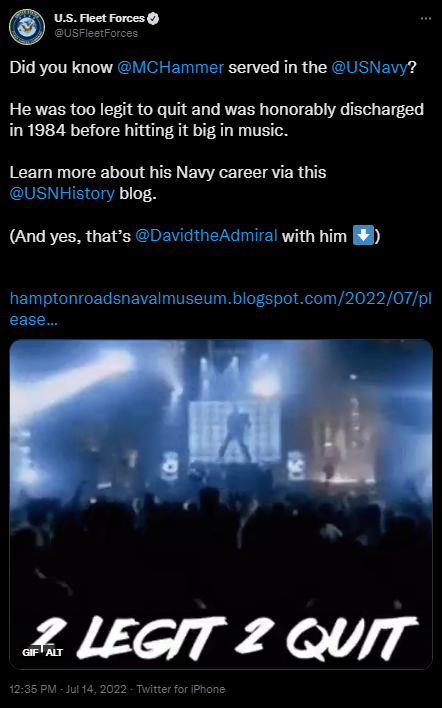442x708 pixels.
Task: Click the verified badge next to U.S. Fleet Forces
Action: 154,19
